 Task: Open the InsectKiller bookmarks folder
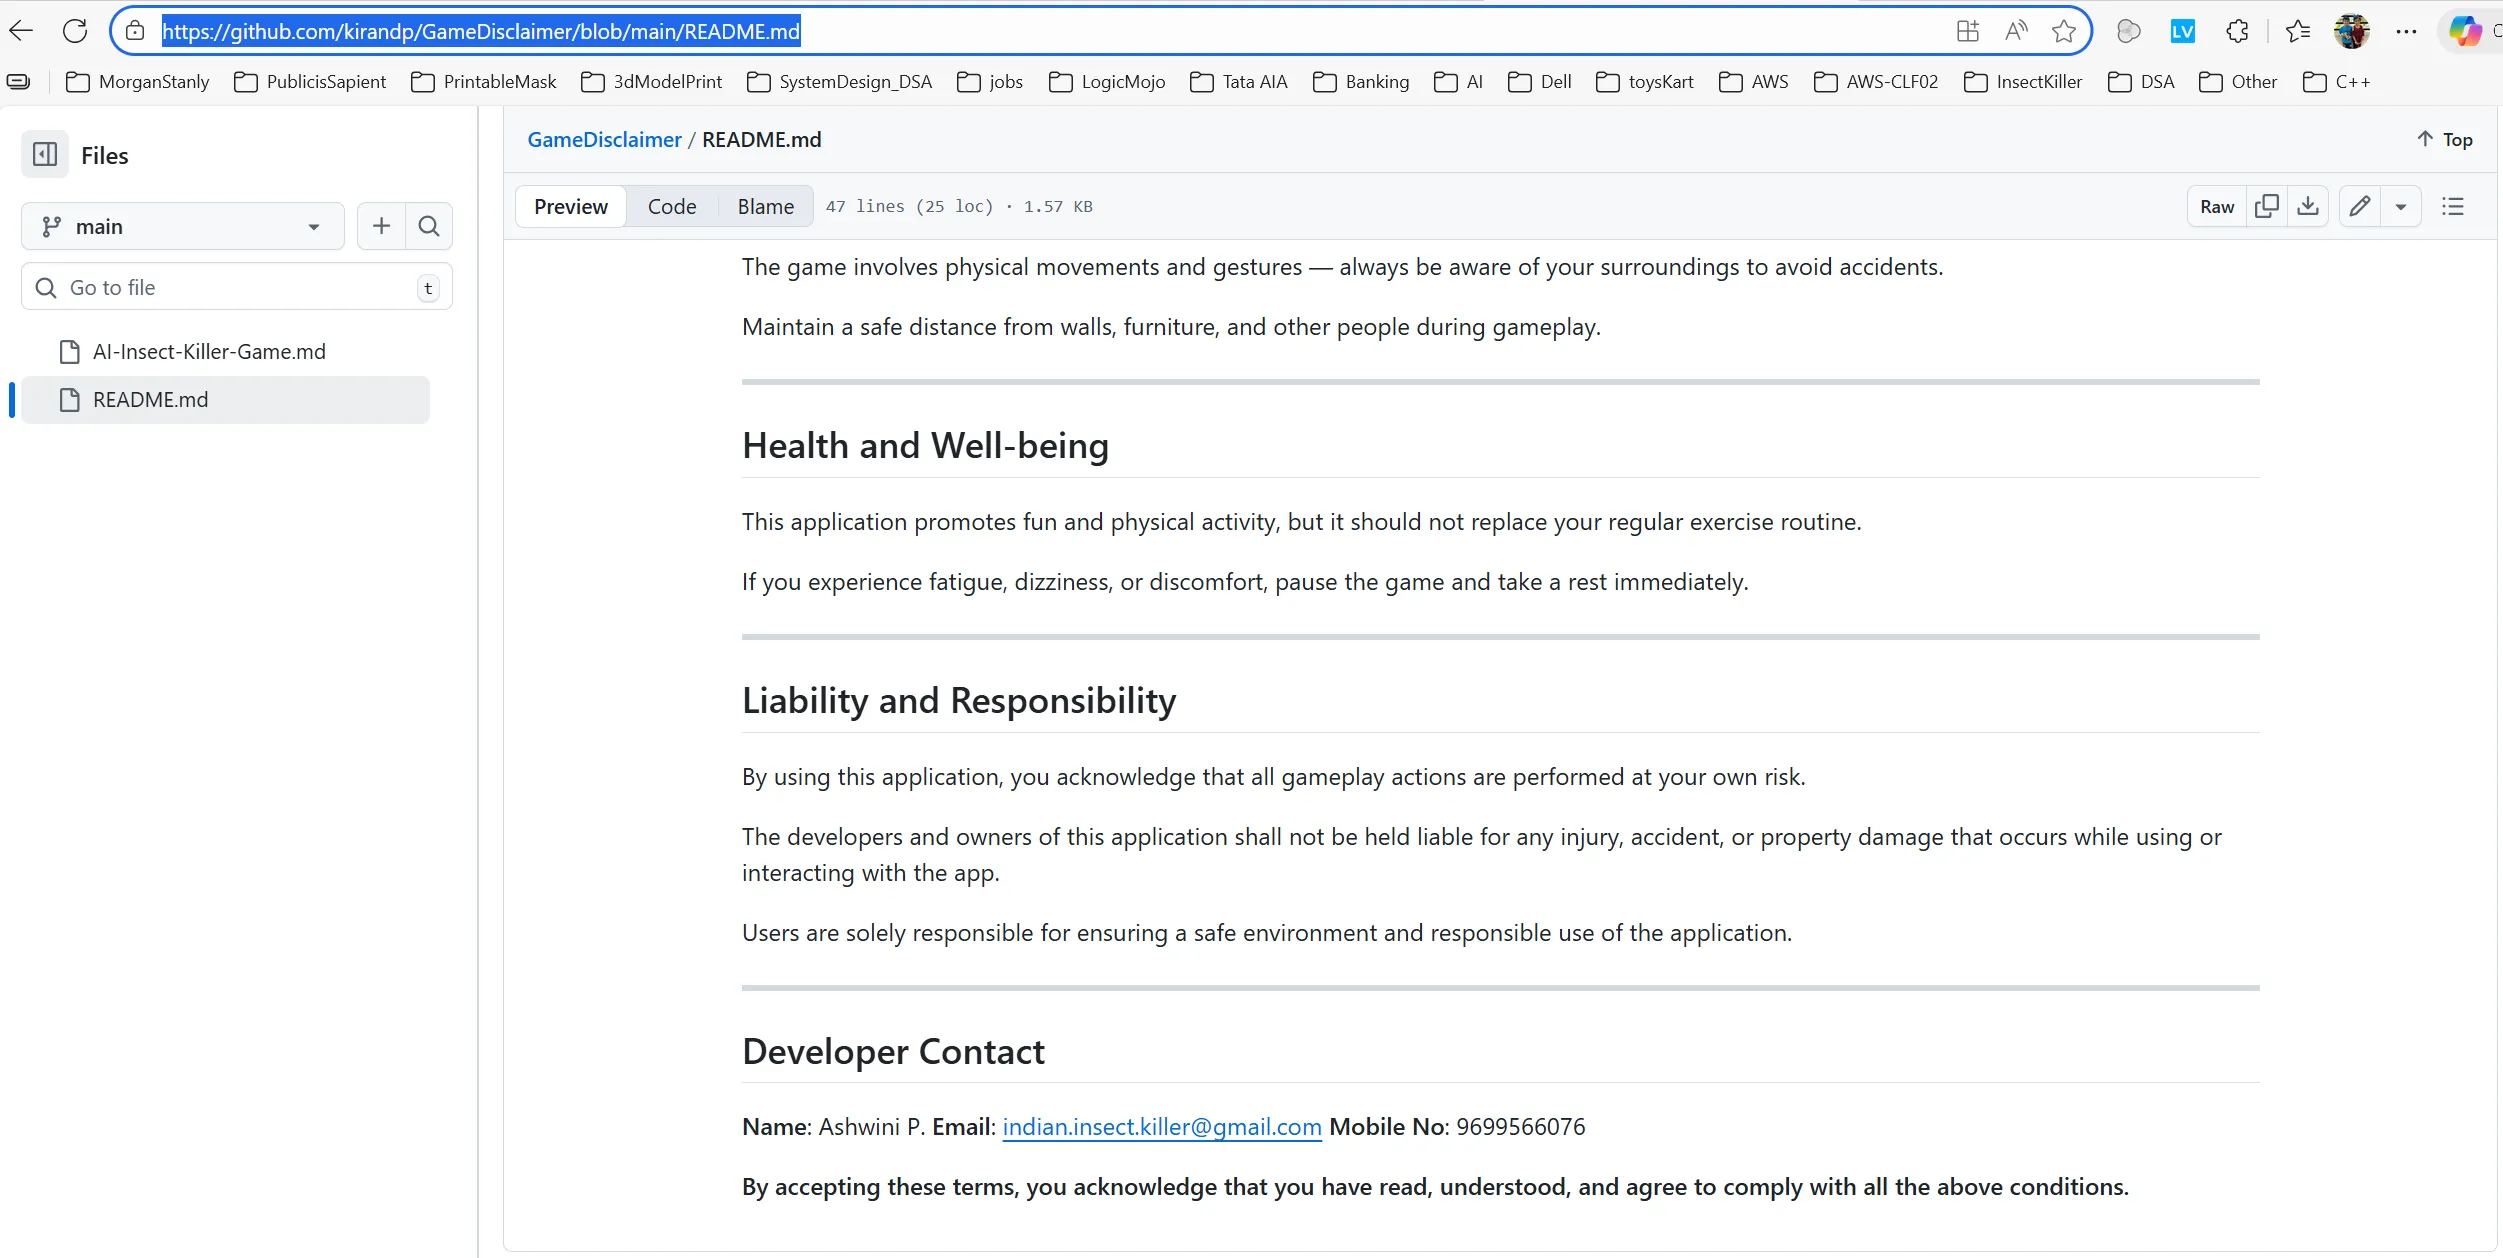coord(2023,82)
